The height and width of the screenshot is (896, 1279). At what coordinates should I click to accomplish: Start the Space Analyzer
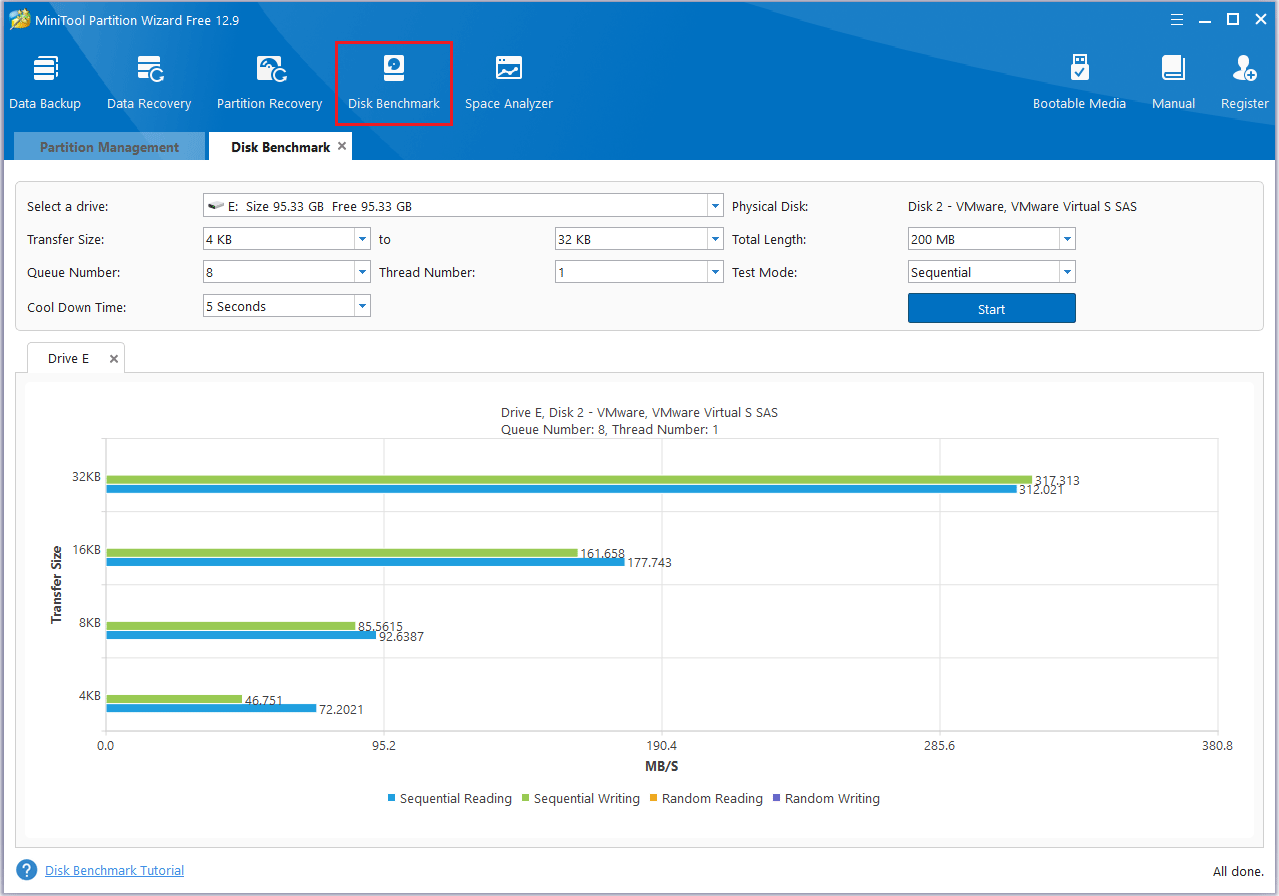click(x=508, y=78)
